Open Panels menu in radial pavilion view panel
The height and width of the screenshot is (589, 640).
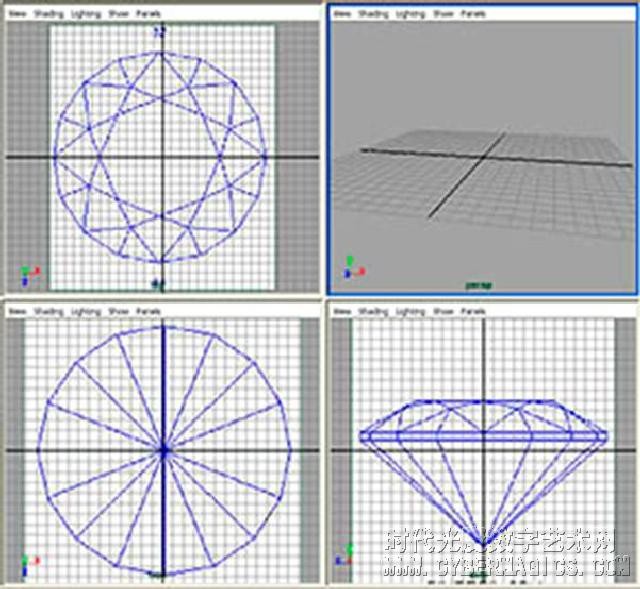tap(148, 311)
